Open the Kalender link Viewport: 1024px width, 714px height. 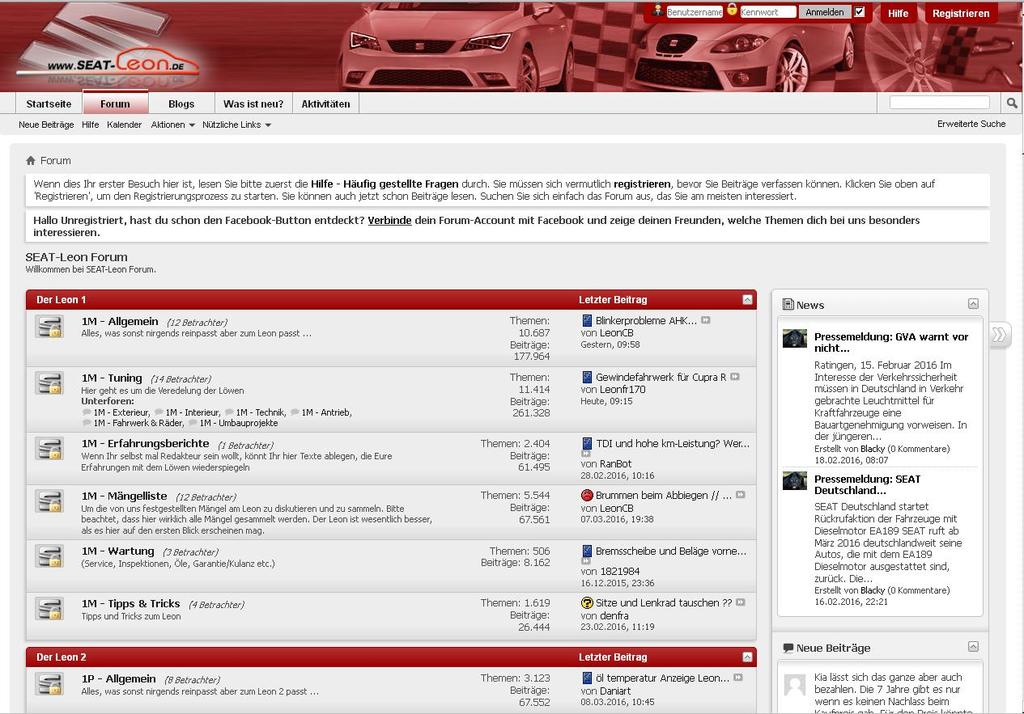coord(124,125)
